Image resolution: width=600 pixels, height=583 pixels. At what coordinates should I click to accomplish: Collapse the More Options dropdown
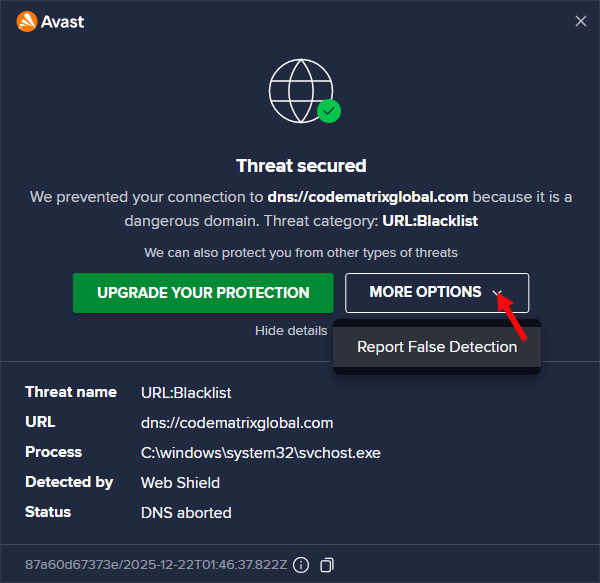(437, 293)
